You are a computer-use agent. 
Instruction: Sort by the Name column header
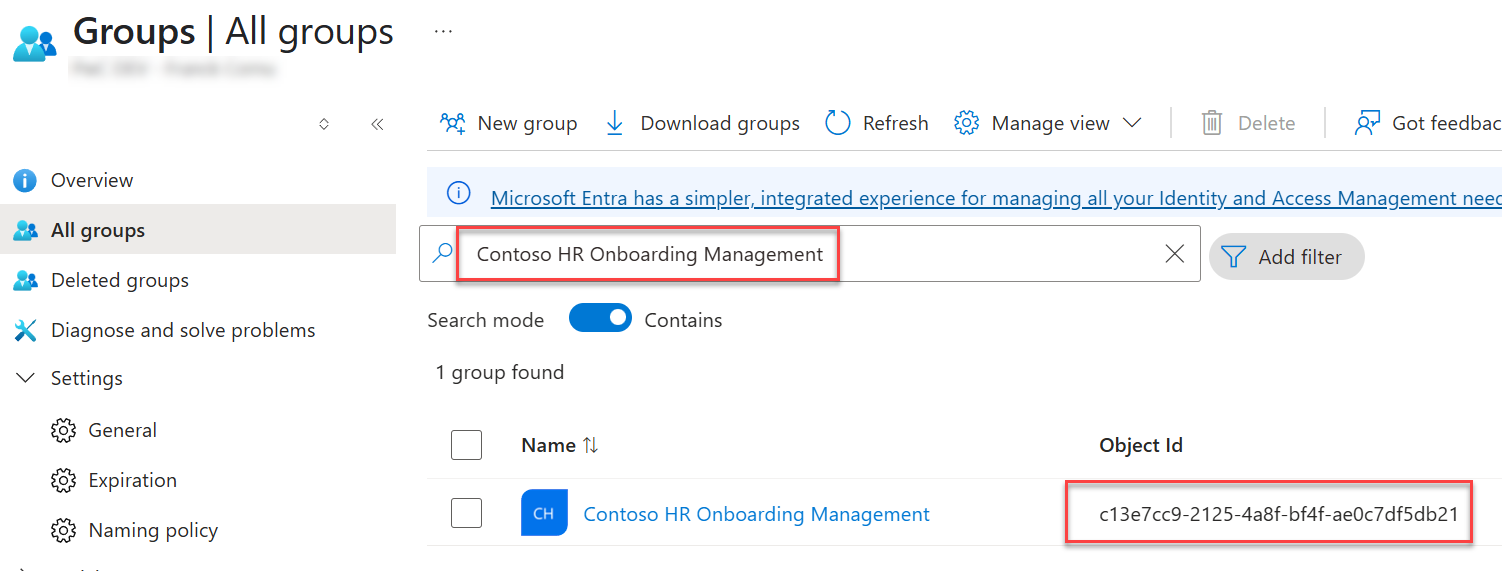[559, 445]
